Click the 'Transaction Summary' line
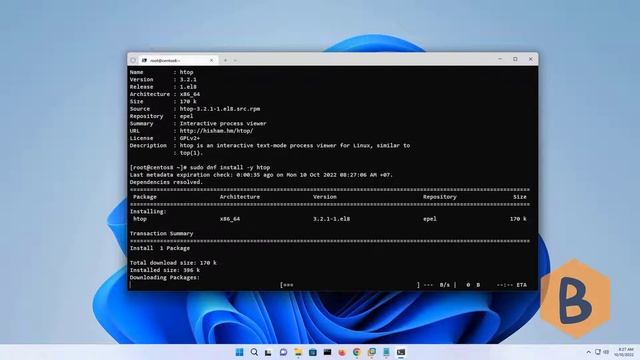The image size is (640, 360). [161, 233]
